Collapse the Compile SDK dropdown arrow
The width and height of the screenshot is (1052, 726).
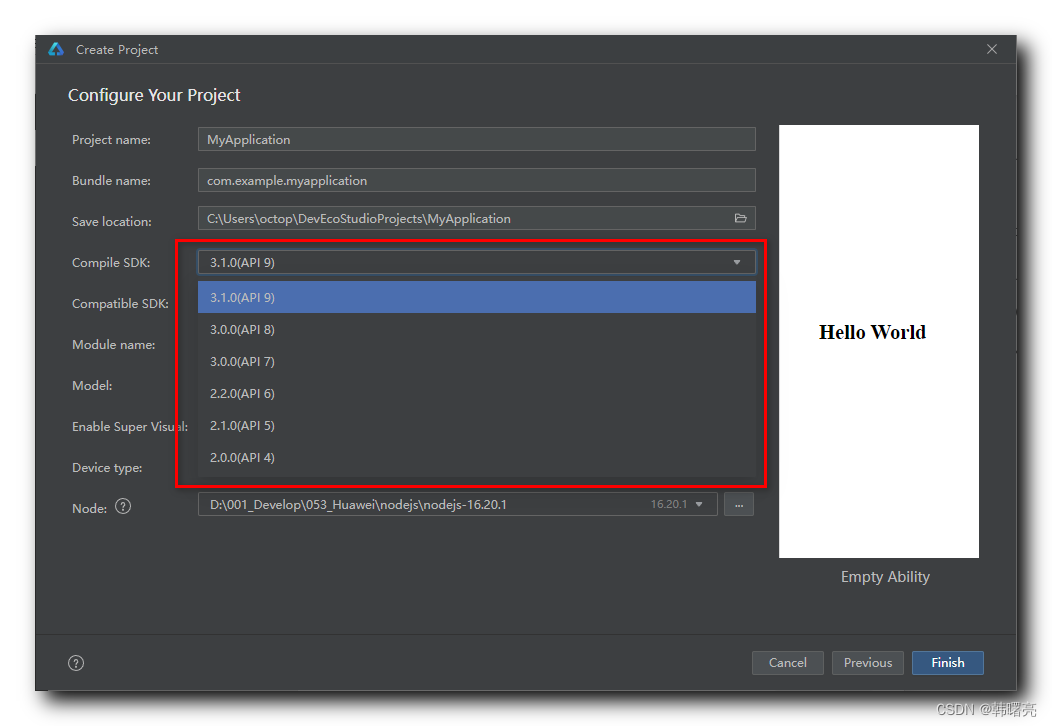pyautogui.click(x=737, y=262)
